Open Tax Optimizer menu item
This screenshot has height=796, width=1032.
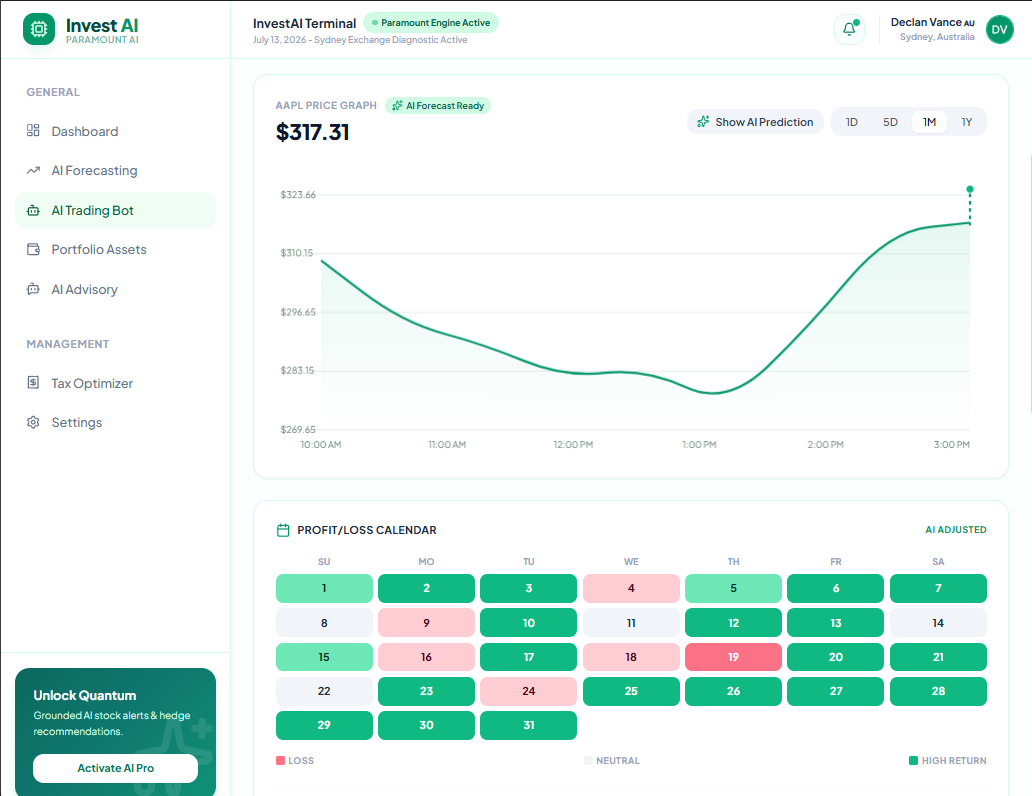click(x=115, y=383)
